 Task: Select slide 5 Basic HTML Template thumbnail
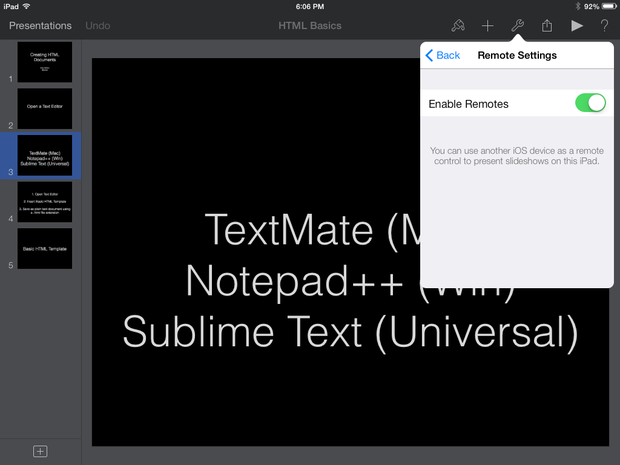(x=45, y=249)
